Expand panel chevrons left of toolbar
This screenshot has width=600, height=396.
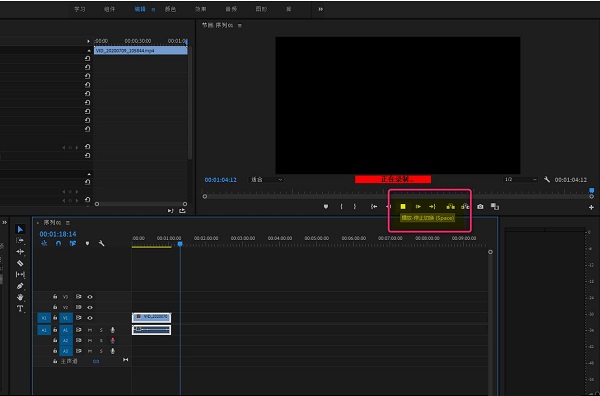pos(4,222)
